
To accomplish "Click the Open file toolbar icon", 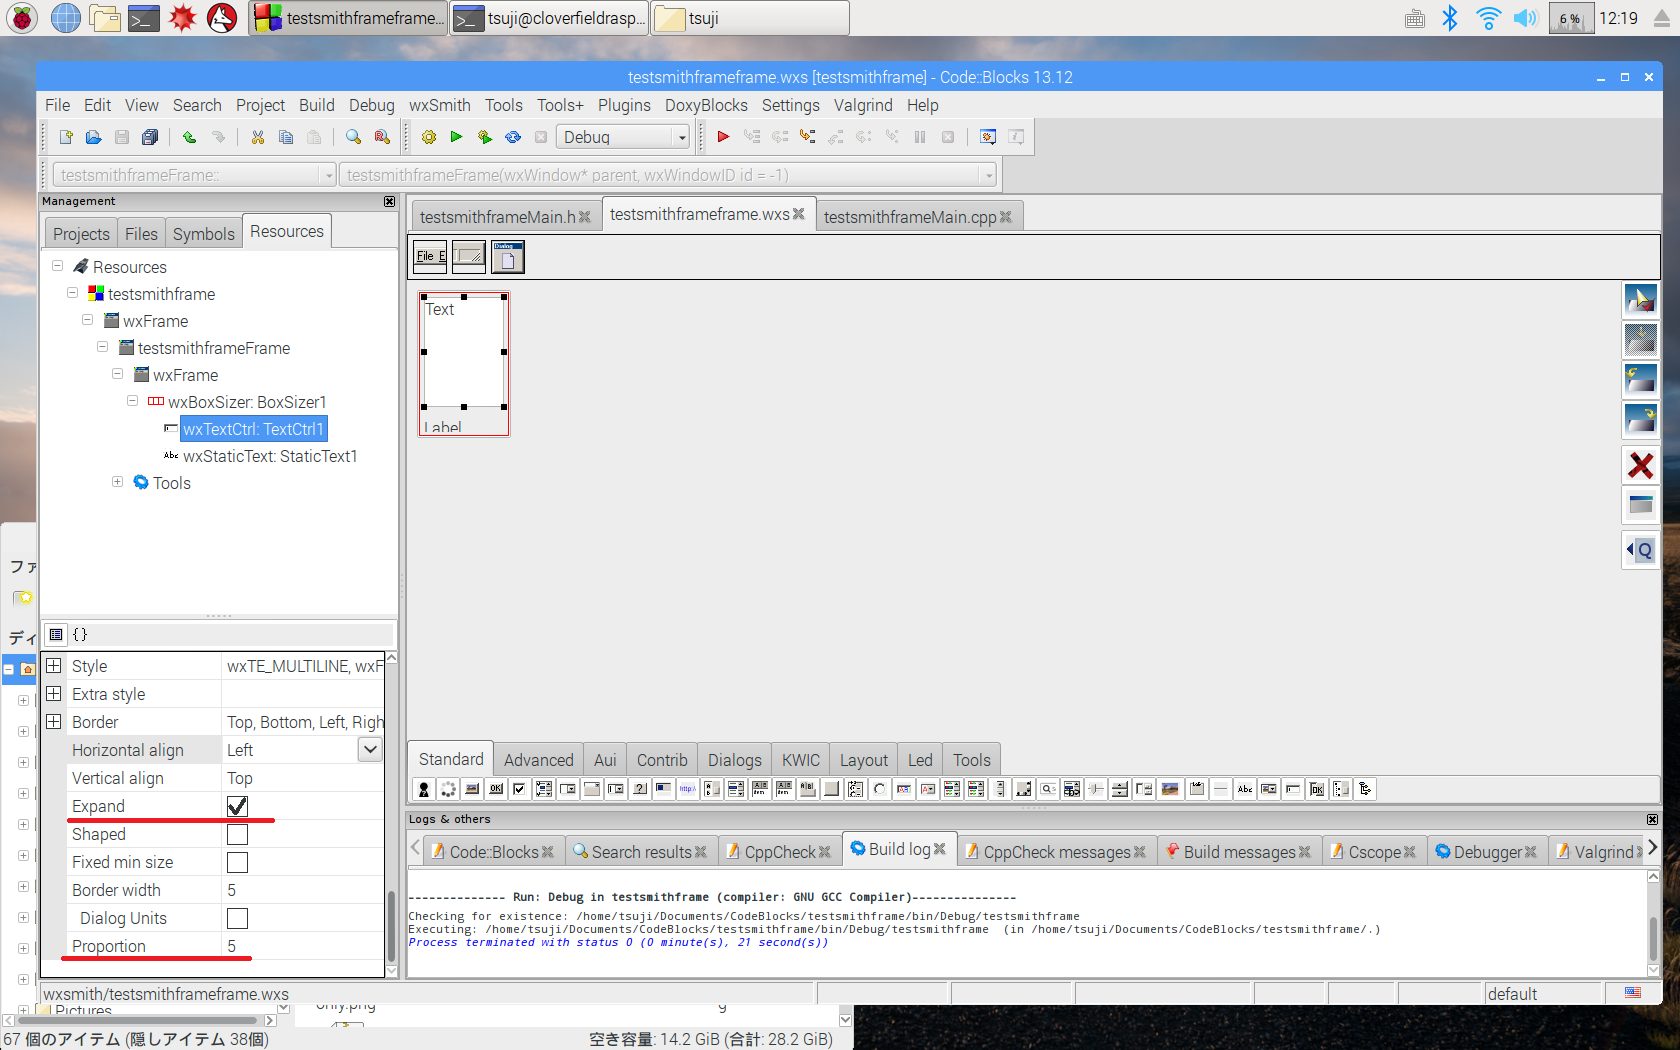I will [93, 137].
